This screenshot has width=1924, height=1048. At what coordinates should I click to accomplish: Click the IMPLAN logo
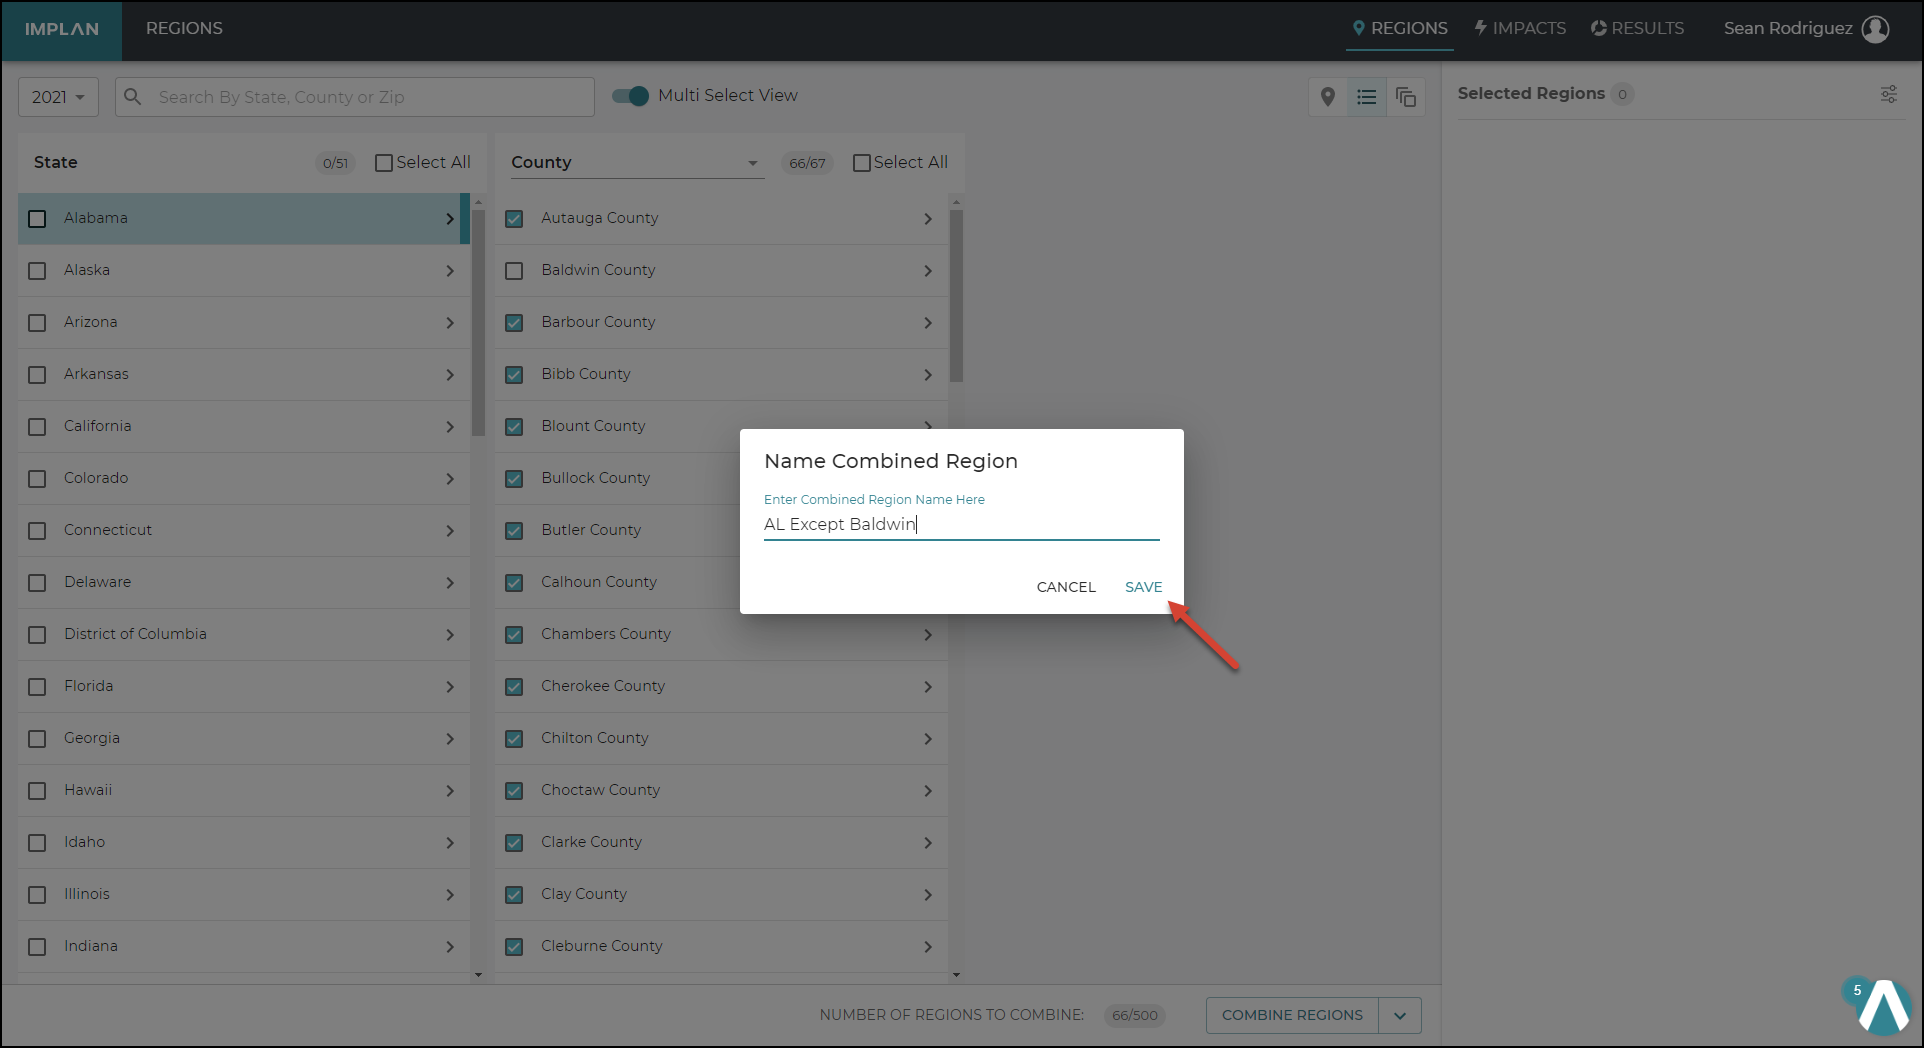click(62, 29)
